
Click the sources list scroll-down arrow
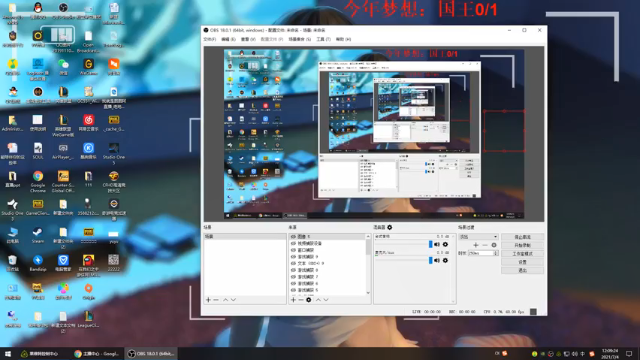click(368, 293)
